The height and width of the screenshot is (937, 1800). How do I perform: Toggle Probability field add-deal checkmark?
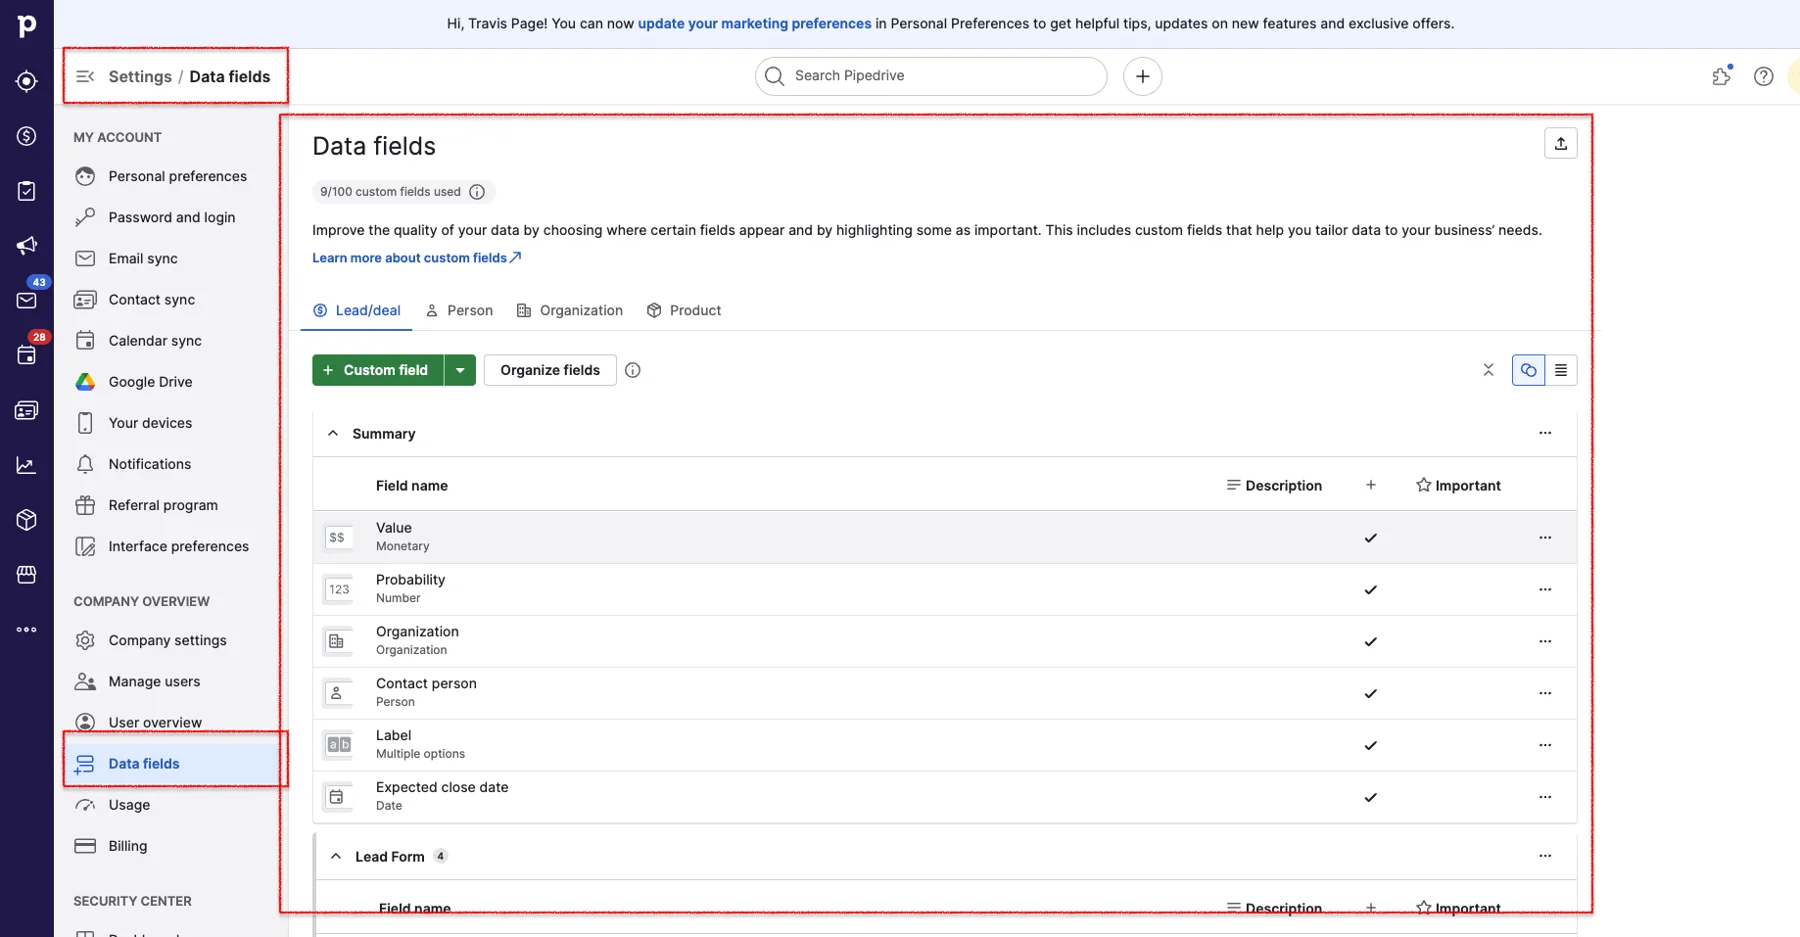[1370, 590]
